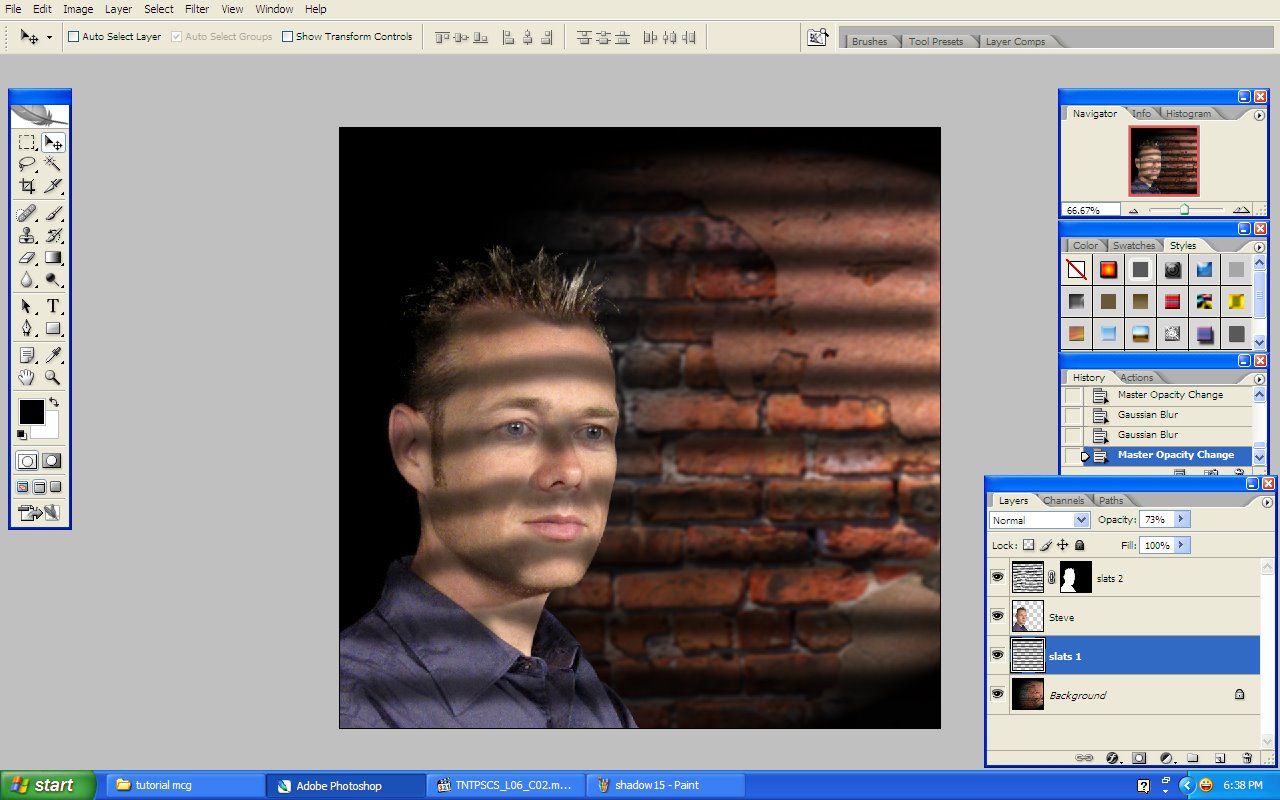Open the Navigator panel flyout menu
1280x800 pixels.
[x=1259, y=114]
